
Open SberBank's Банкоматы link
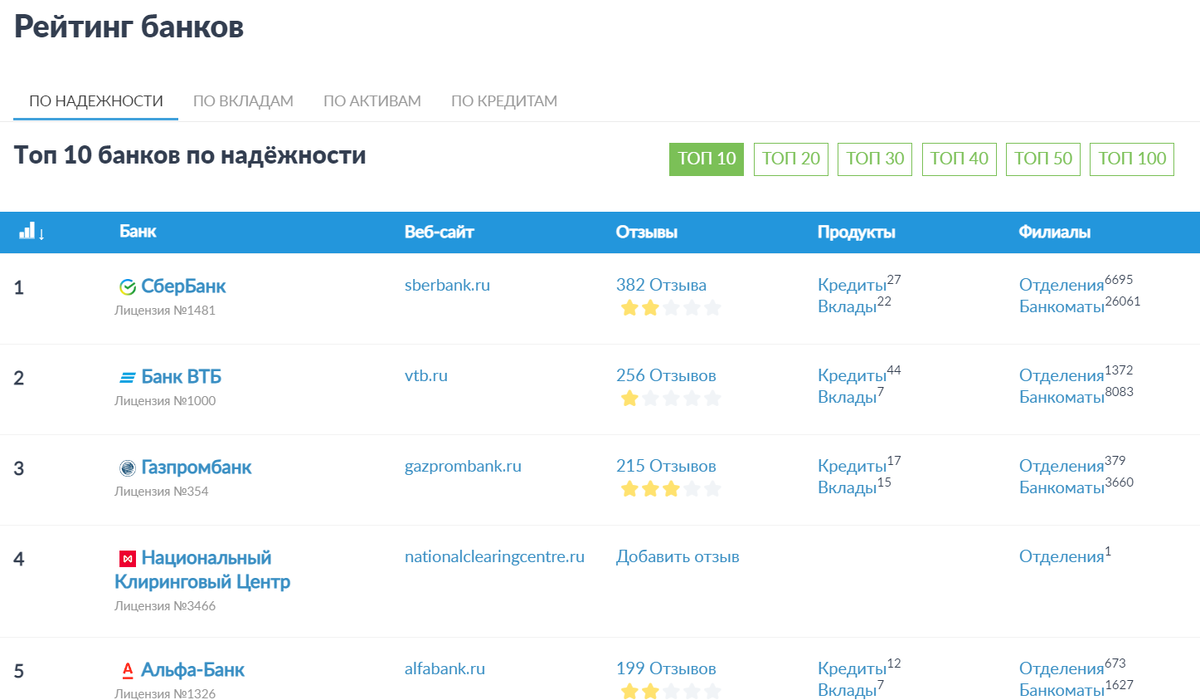[1062, 307]
